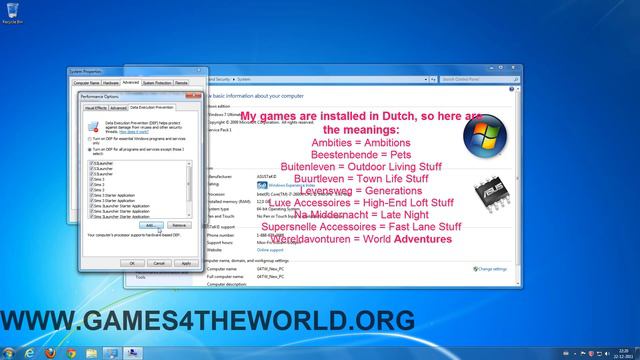Click Apply in Performance Options

tap(186, 263)
